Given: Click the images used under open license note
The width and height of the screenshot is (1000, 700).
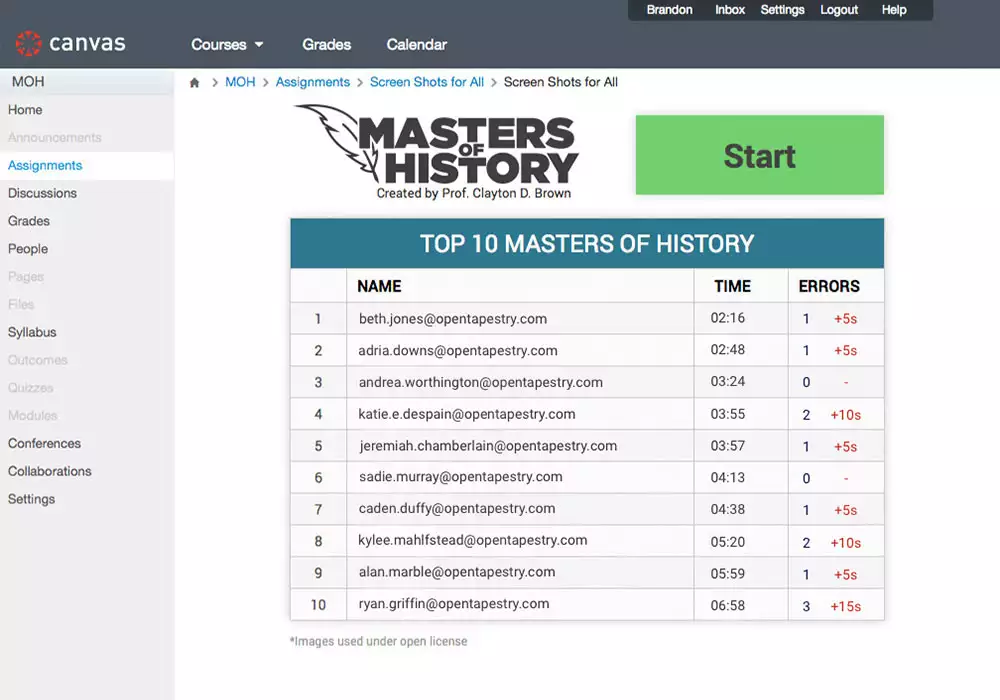Looking at the screenshot, I should (x=378, y=641).
